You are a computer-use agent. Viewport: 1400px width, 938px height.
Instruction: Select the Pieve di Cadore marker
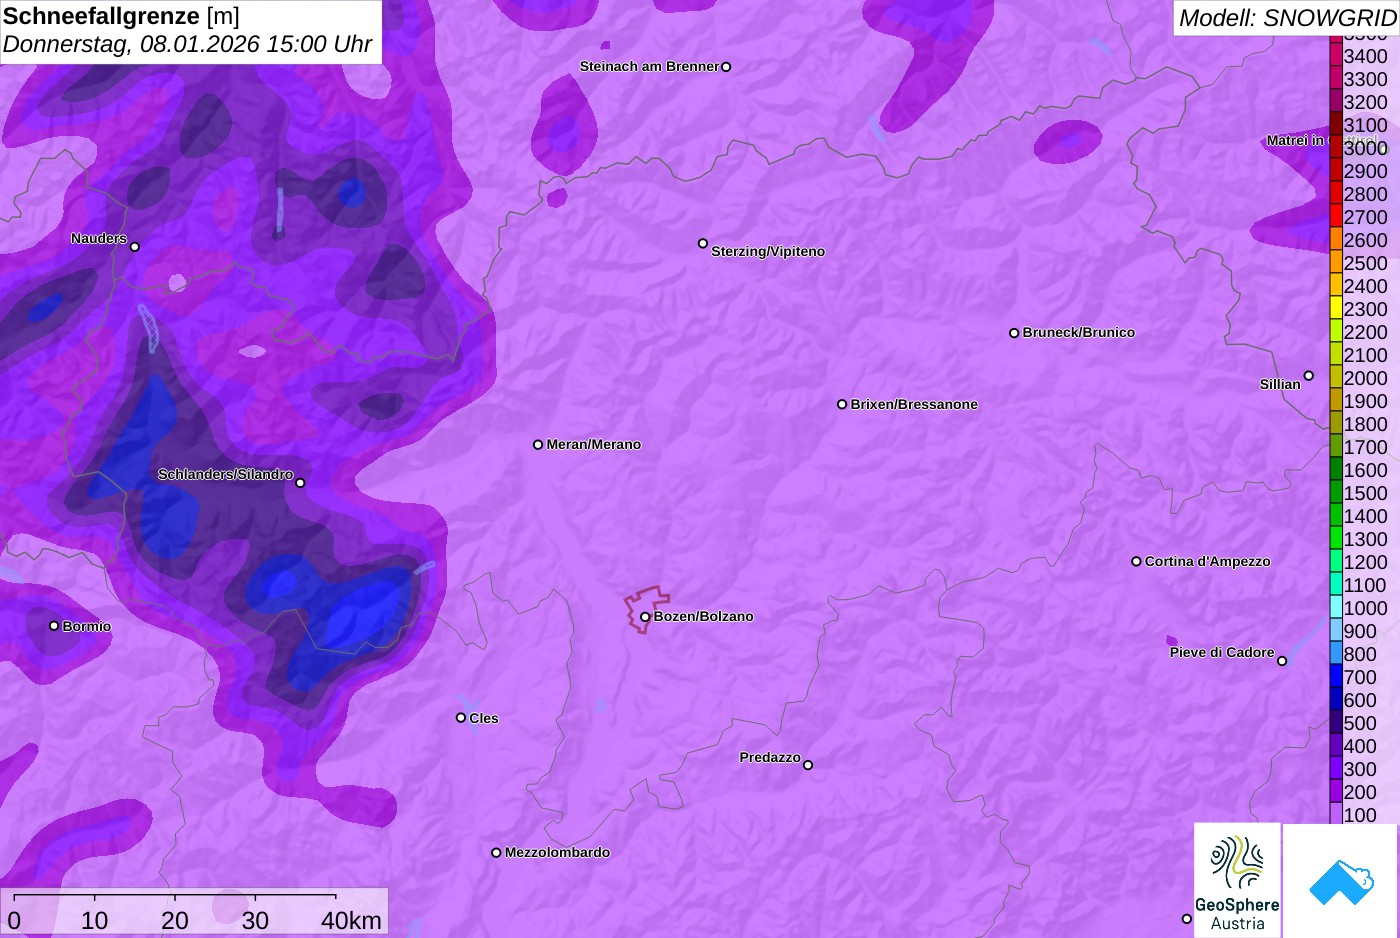(1282, 660)
